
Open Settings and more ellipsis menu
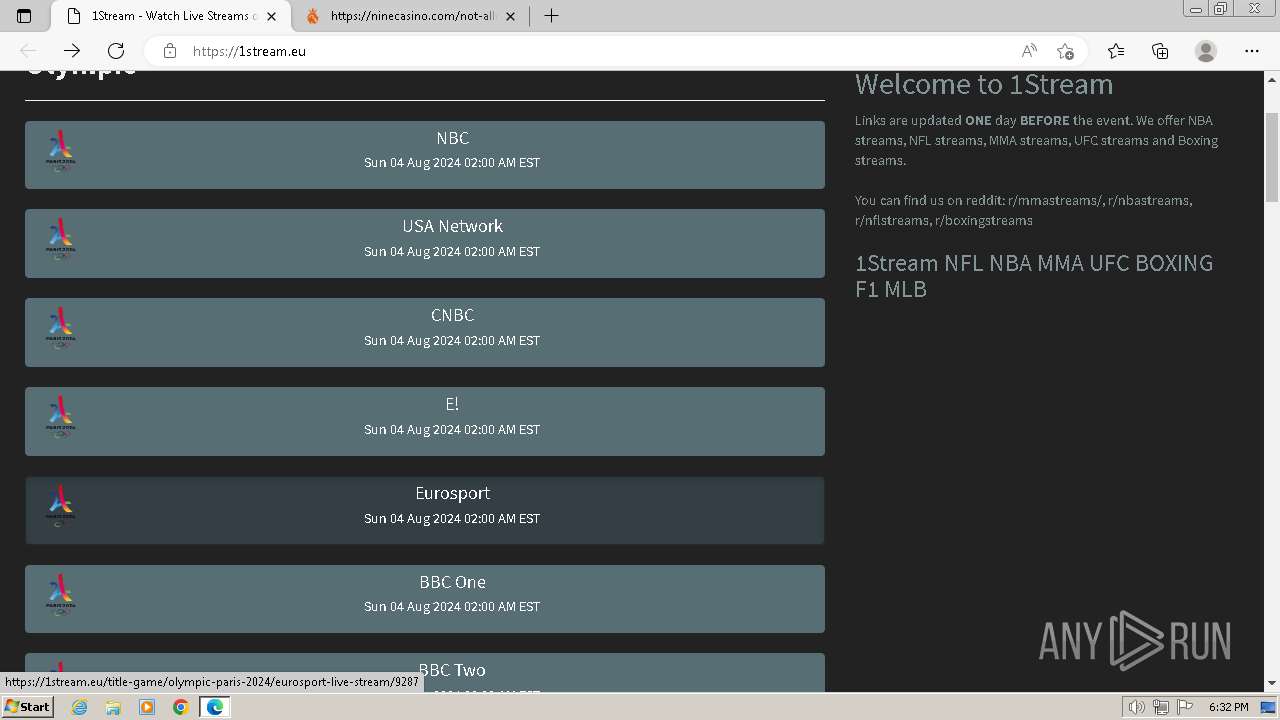(1252, 51)
